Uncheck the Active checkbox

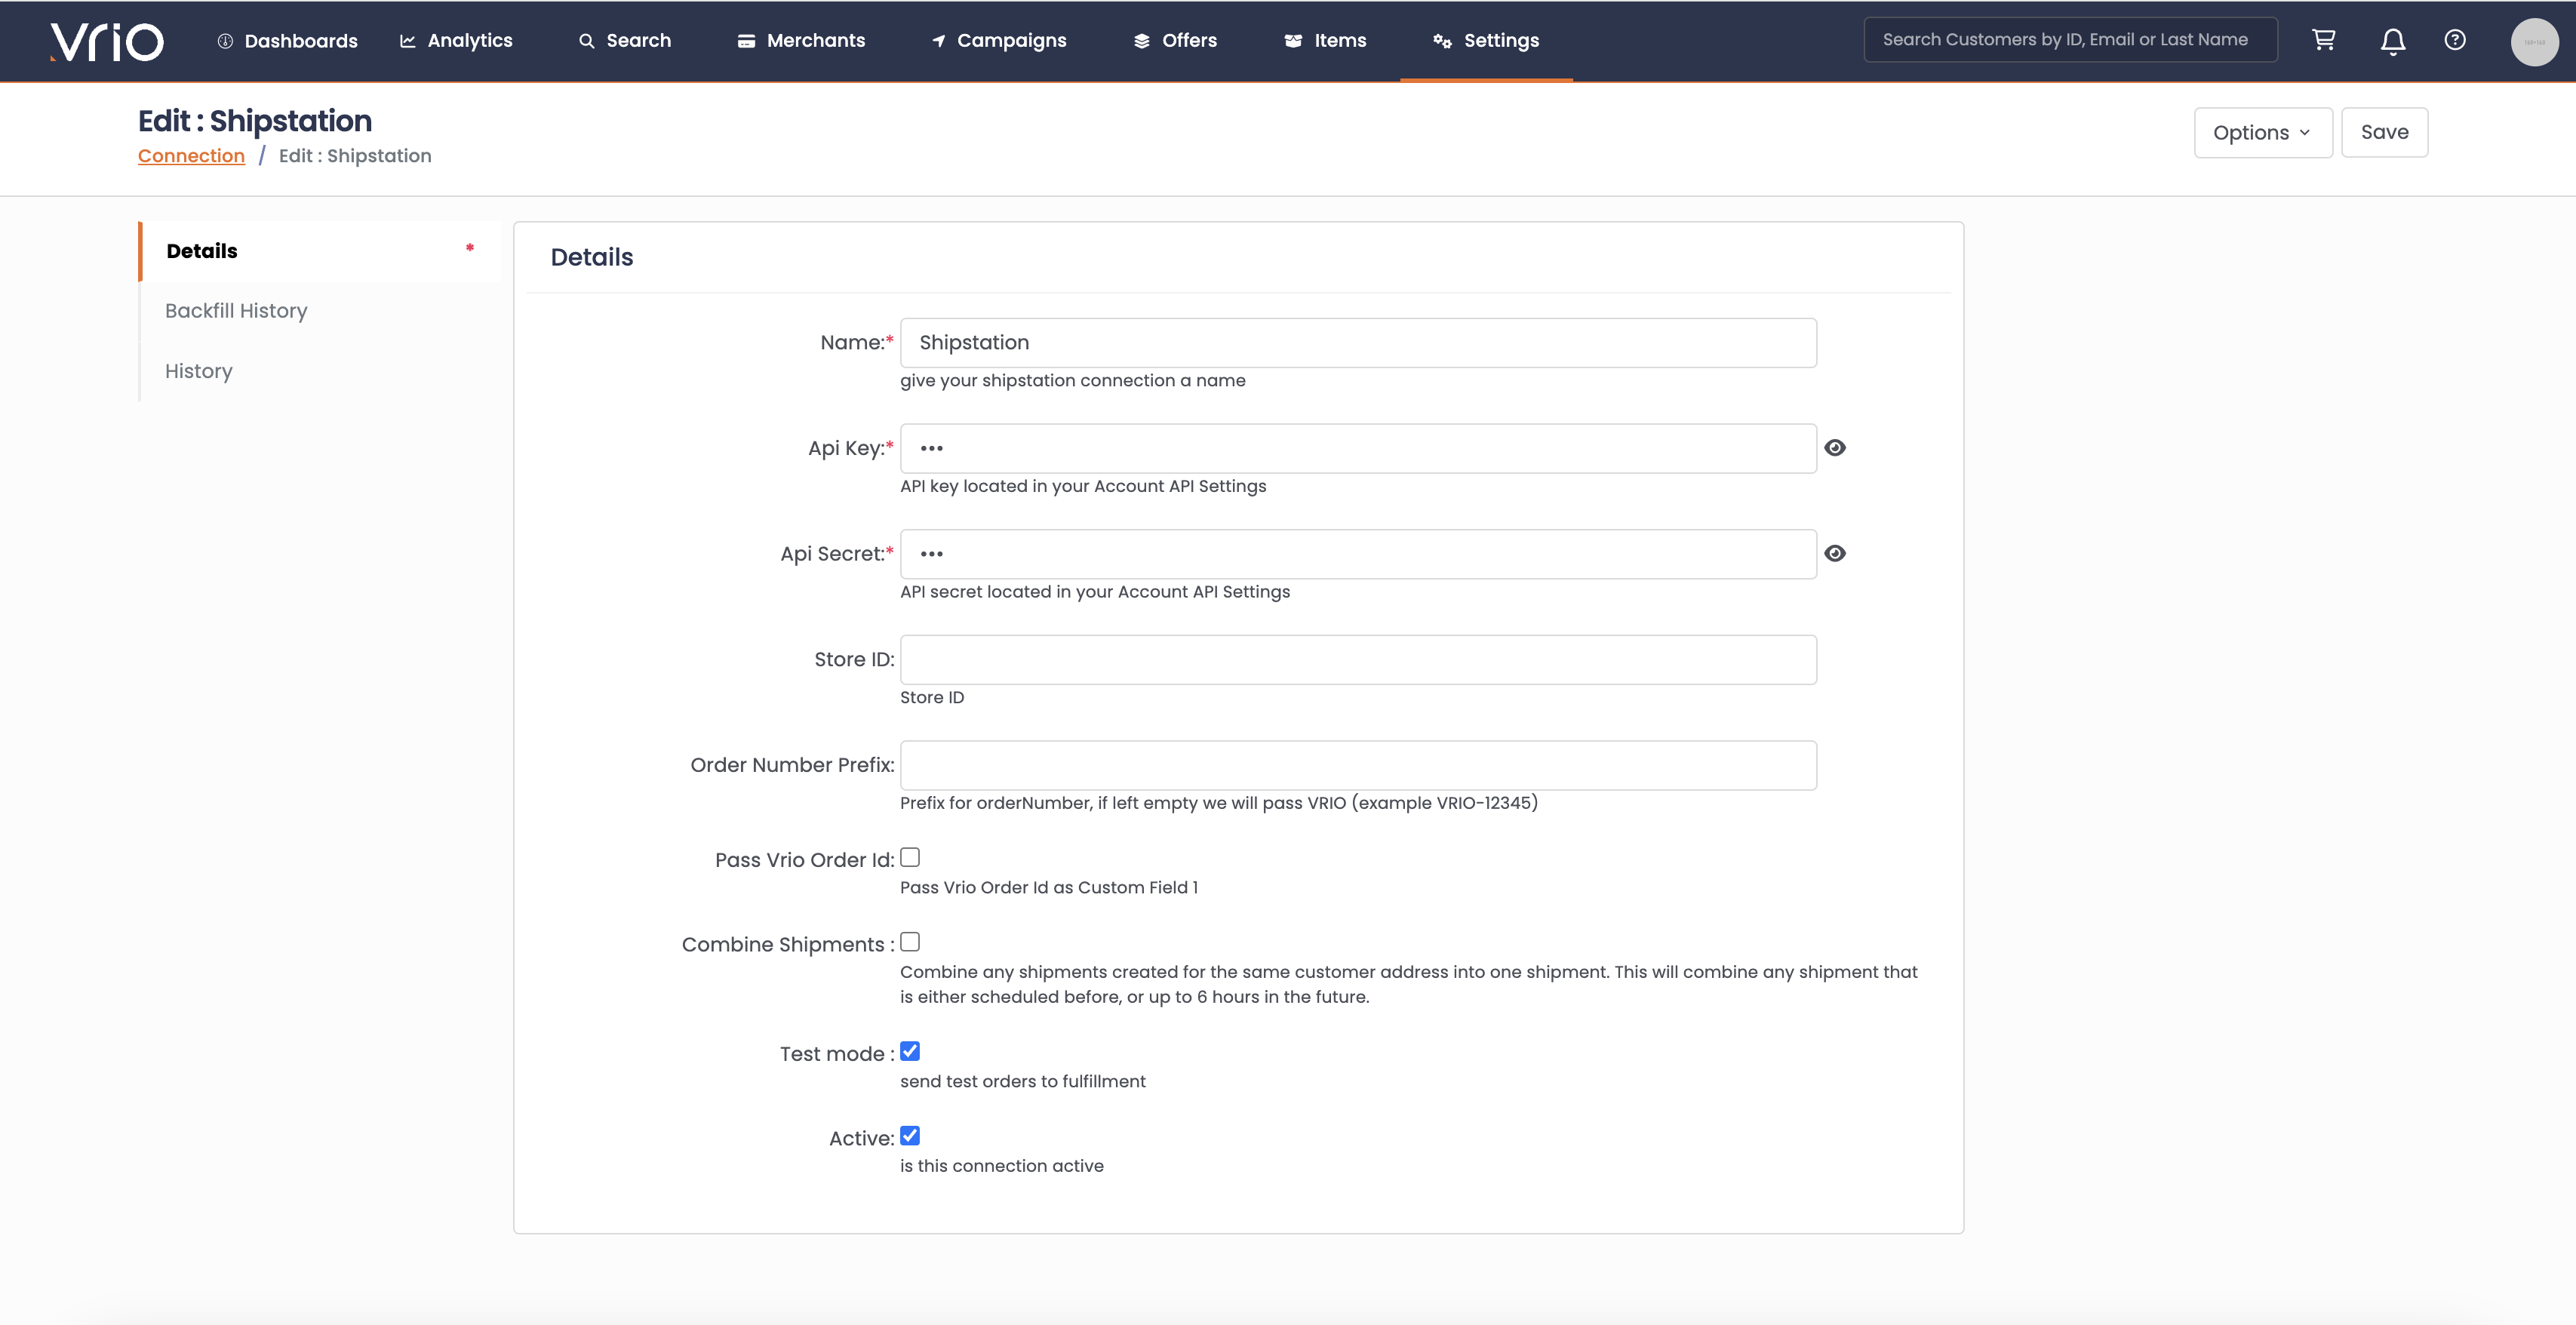(909, 1136)
